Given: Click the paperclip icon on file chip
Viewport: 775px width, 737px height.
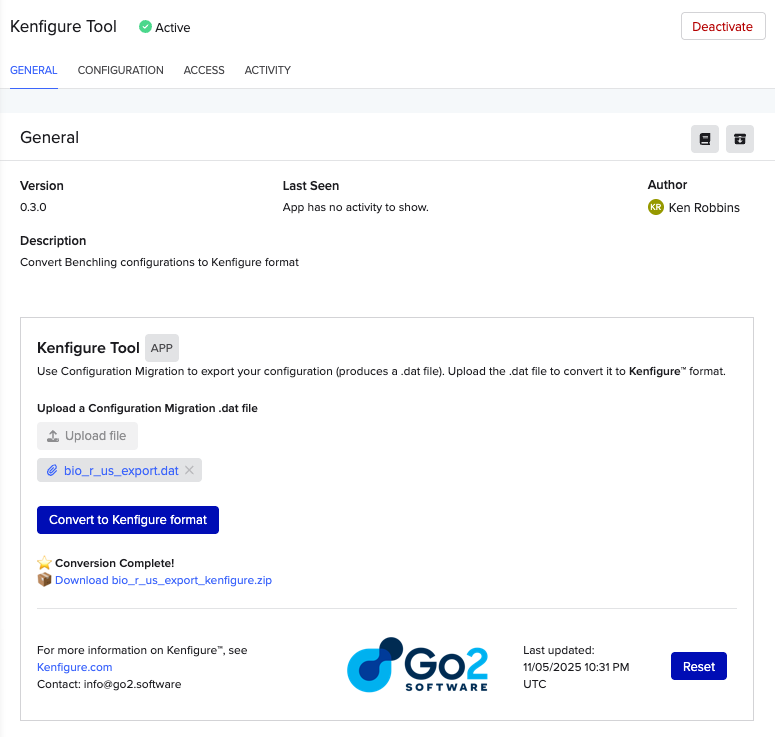Looking at the screenshot, I should [52, 470].
